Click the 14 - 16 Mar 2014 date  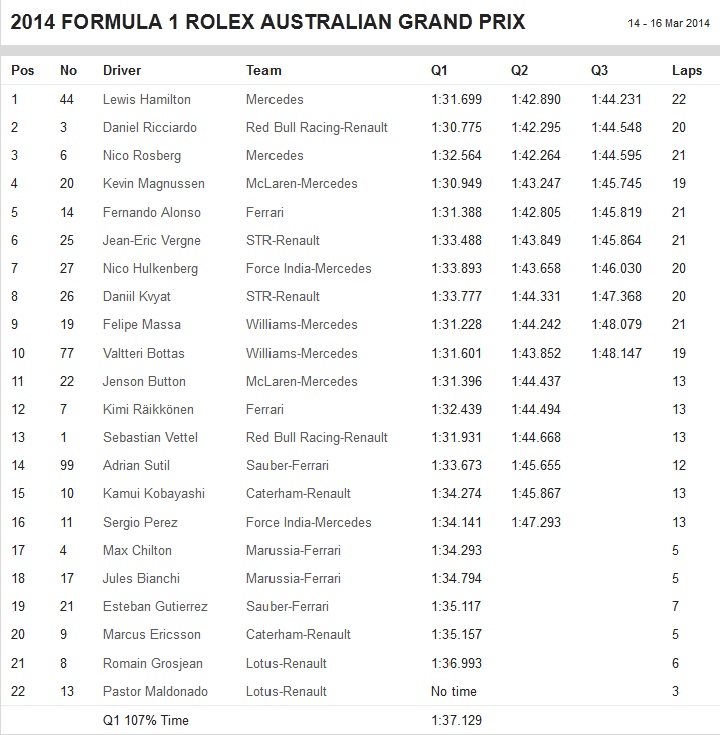point(666,23)
